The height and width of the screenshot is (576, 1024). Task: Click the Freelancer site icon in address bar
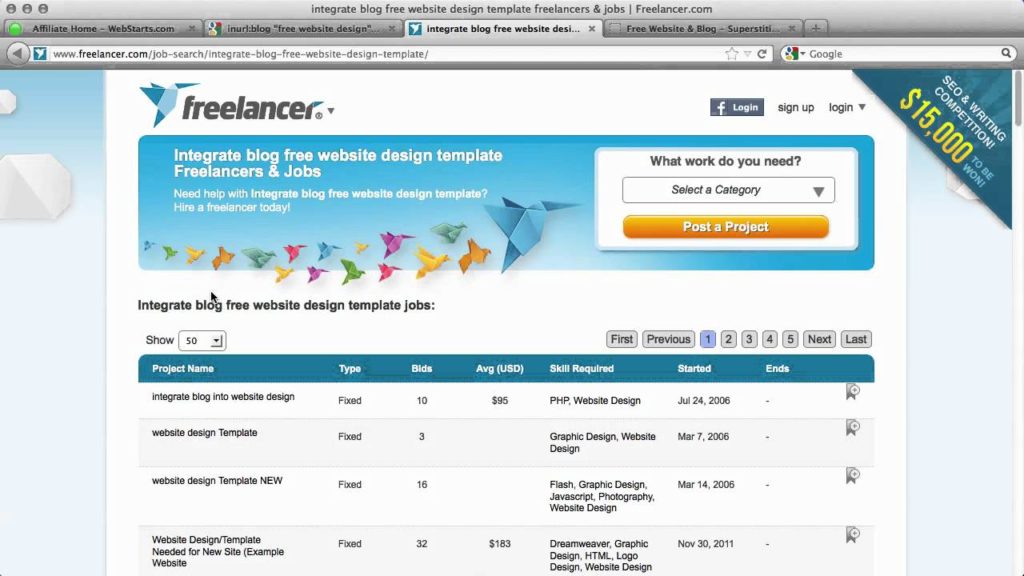click(40, 54)
